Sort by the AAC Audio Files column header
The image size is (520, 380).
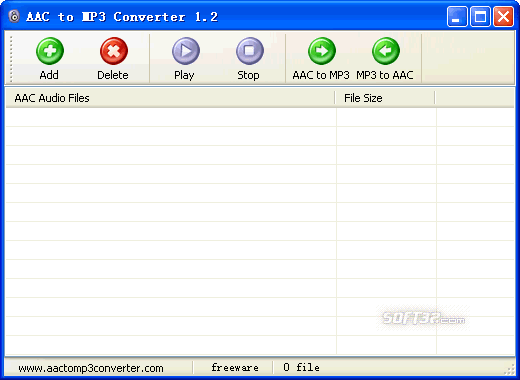point(170,98)
